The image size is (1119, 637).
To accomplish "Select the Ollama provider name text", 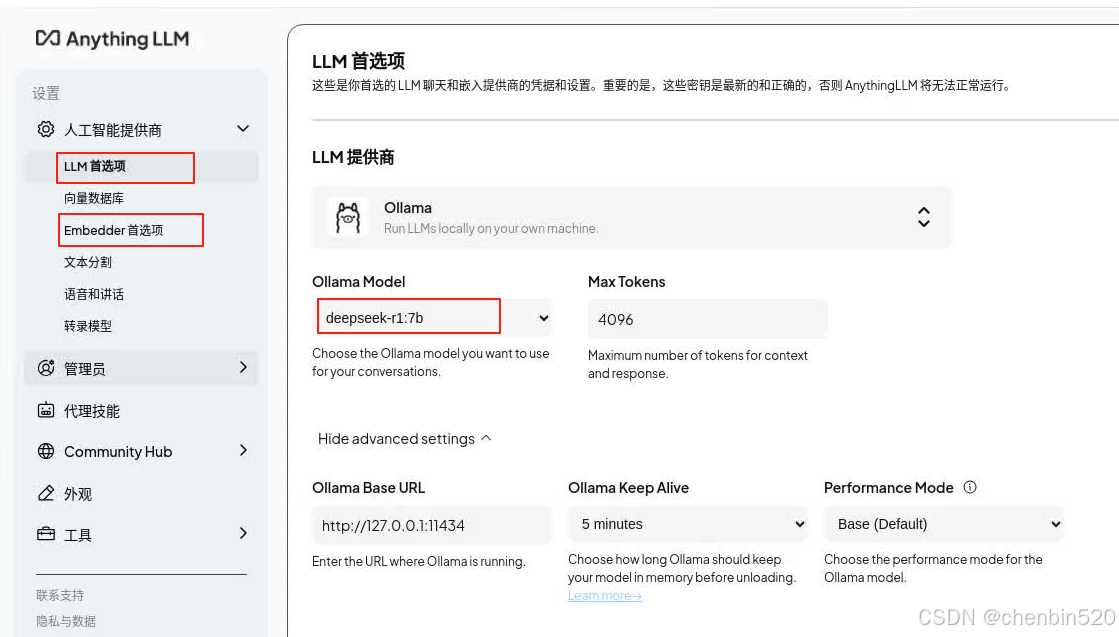I will (x=407, y=208).
